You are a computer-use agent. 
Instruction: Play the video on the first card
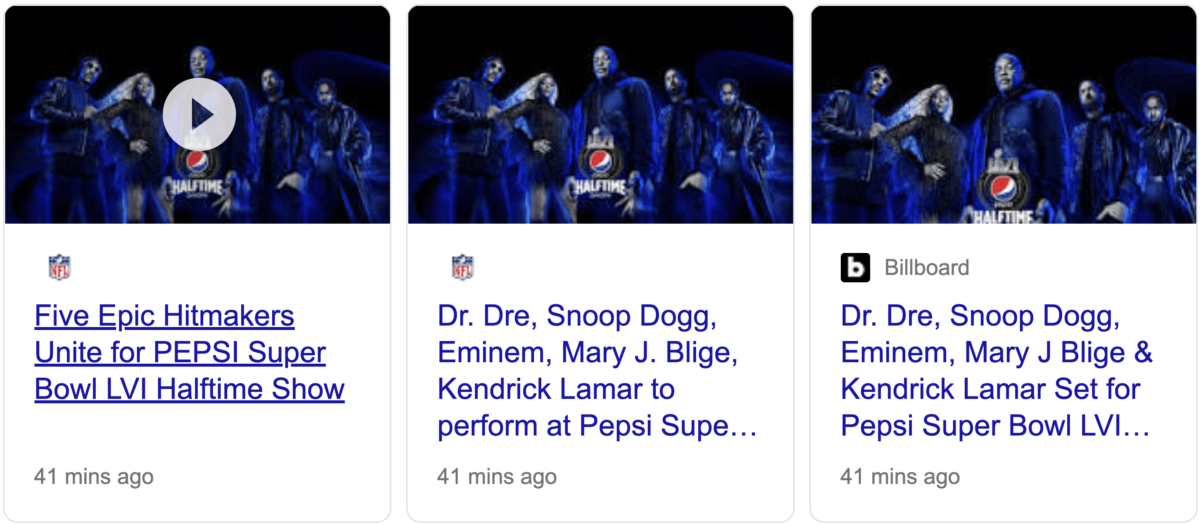pyautogui.click(x=199, y=114)
